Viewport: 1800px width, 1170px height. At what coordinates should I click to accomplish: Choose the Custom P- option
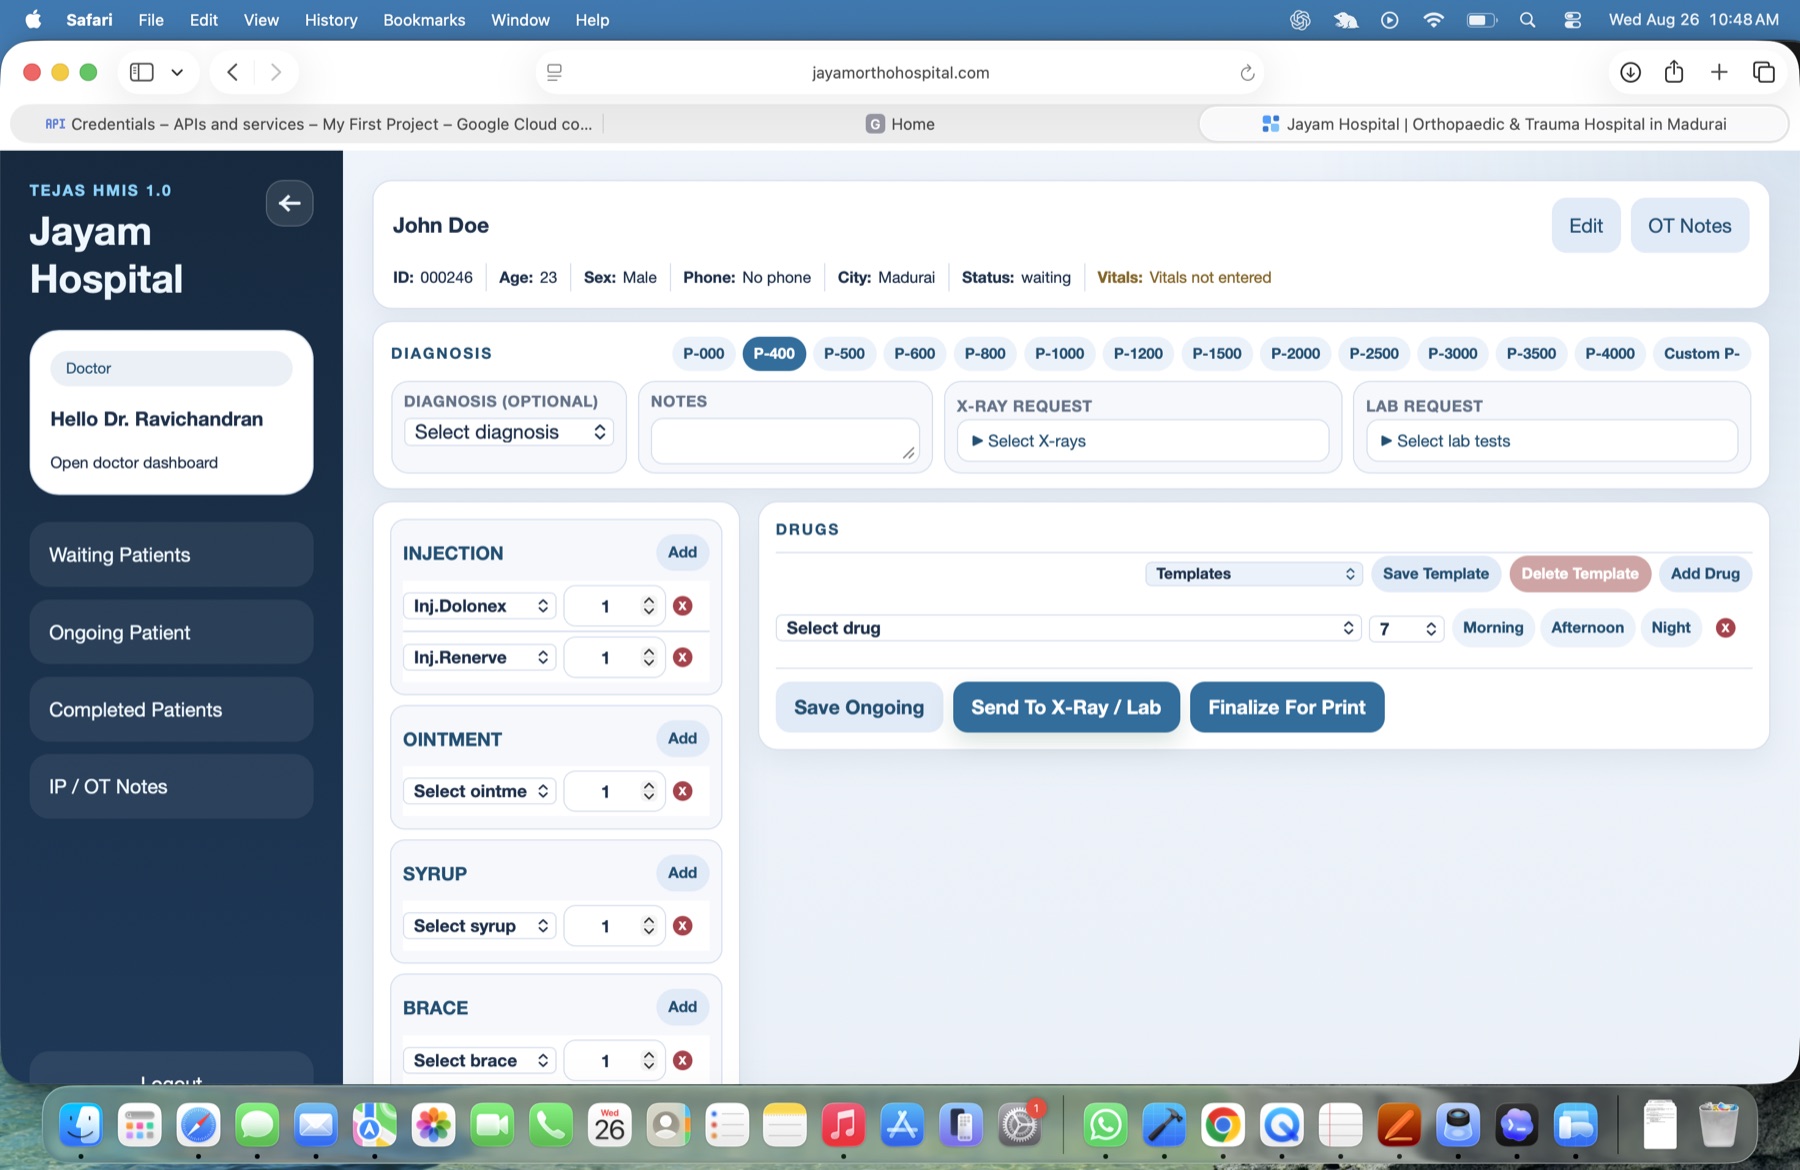click(1701, 354)
